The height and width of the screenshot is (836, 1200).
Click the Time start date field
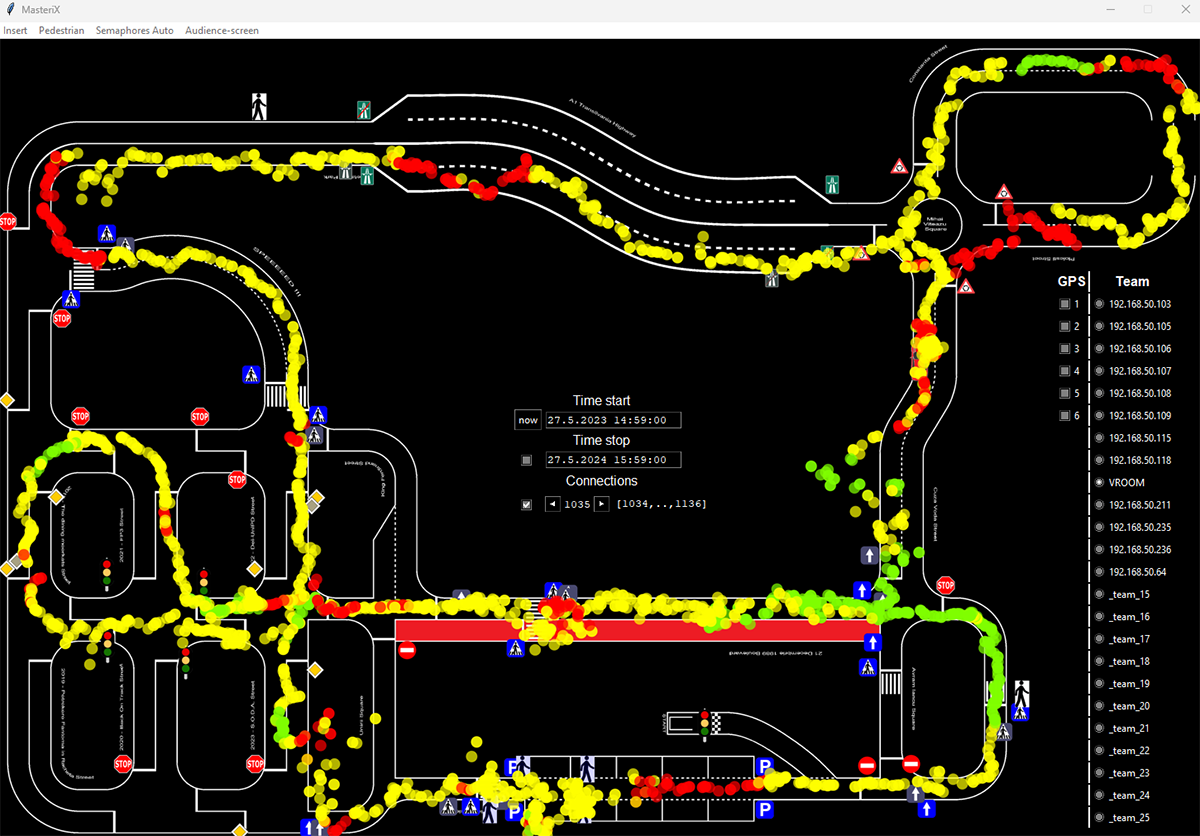[x=612, y=420]
